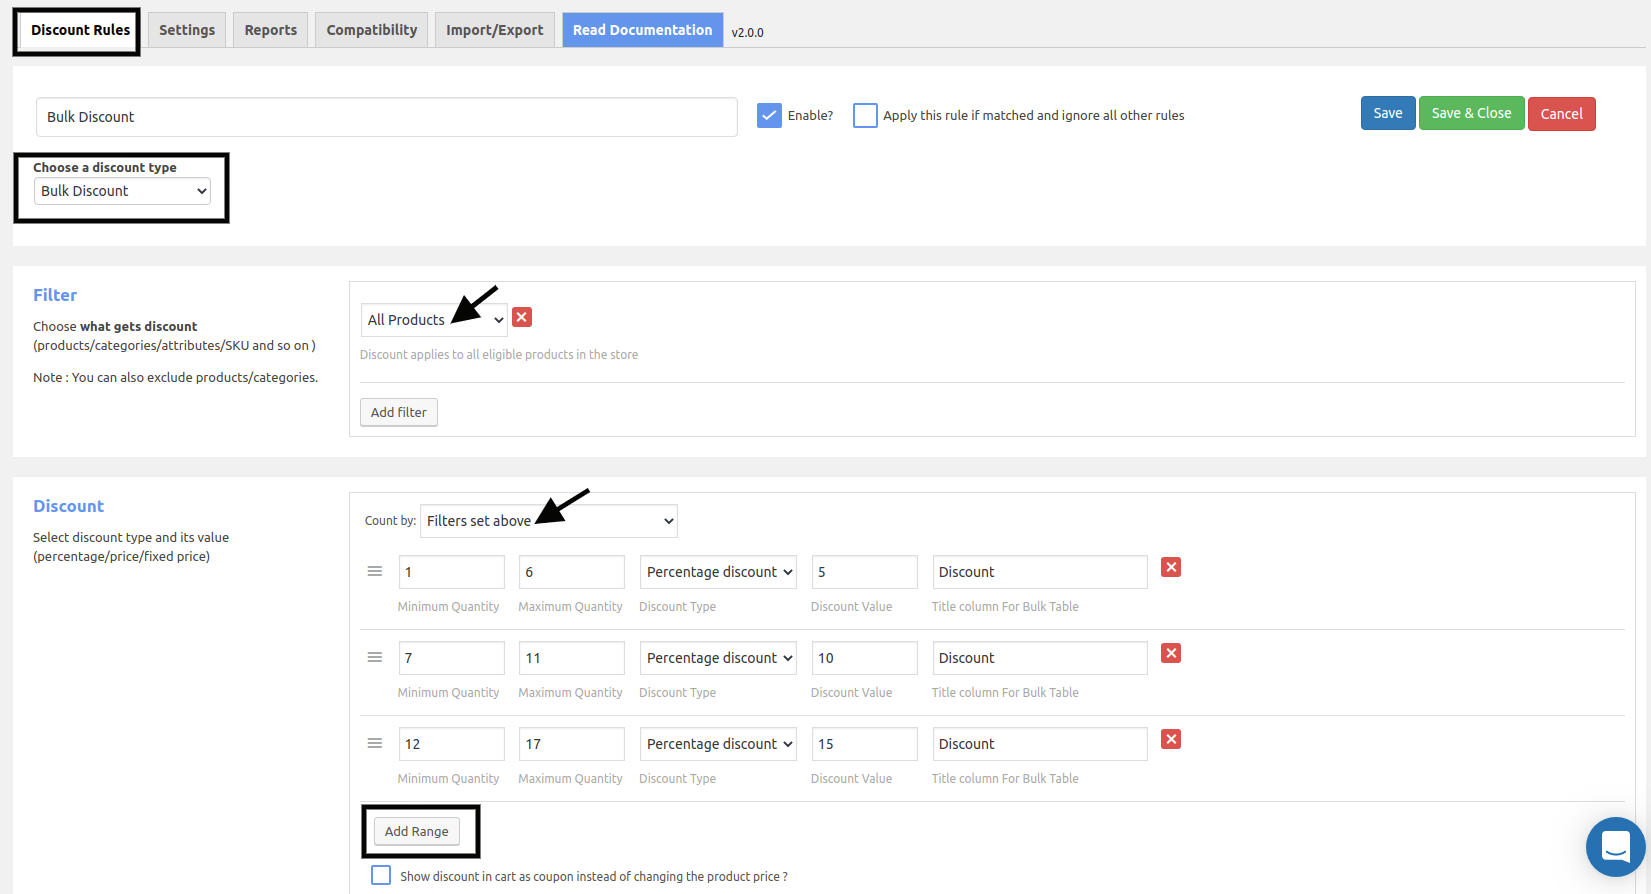Enable show discount in cart as coupon
The image size is (1651, 894).
tap(381, 875)
